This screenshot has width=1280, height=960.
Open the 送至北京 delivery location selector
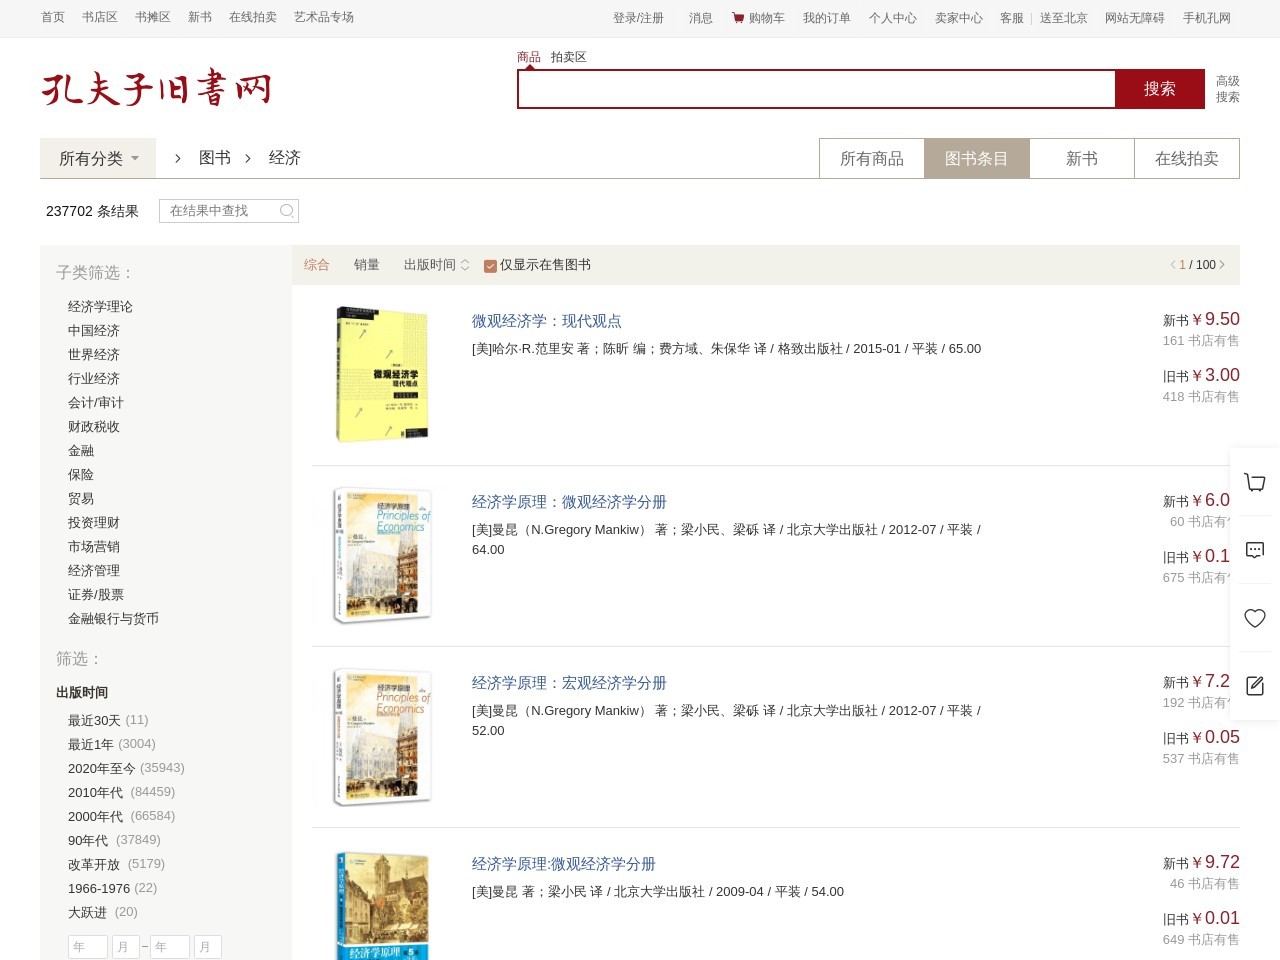pos(1063,18)
